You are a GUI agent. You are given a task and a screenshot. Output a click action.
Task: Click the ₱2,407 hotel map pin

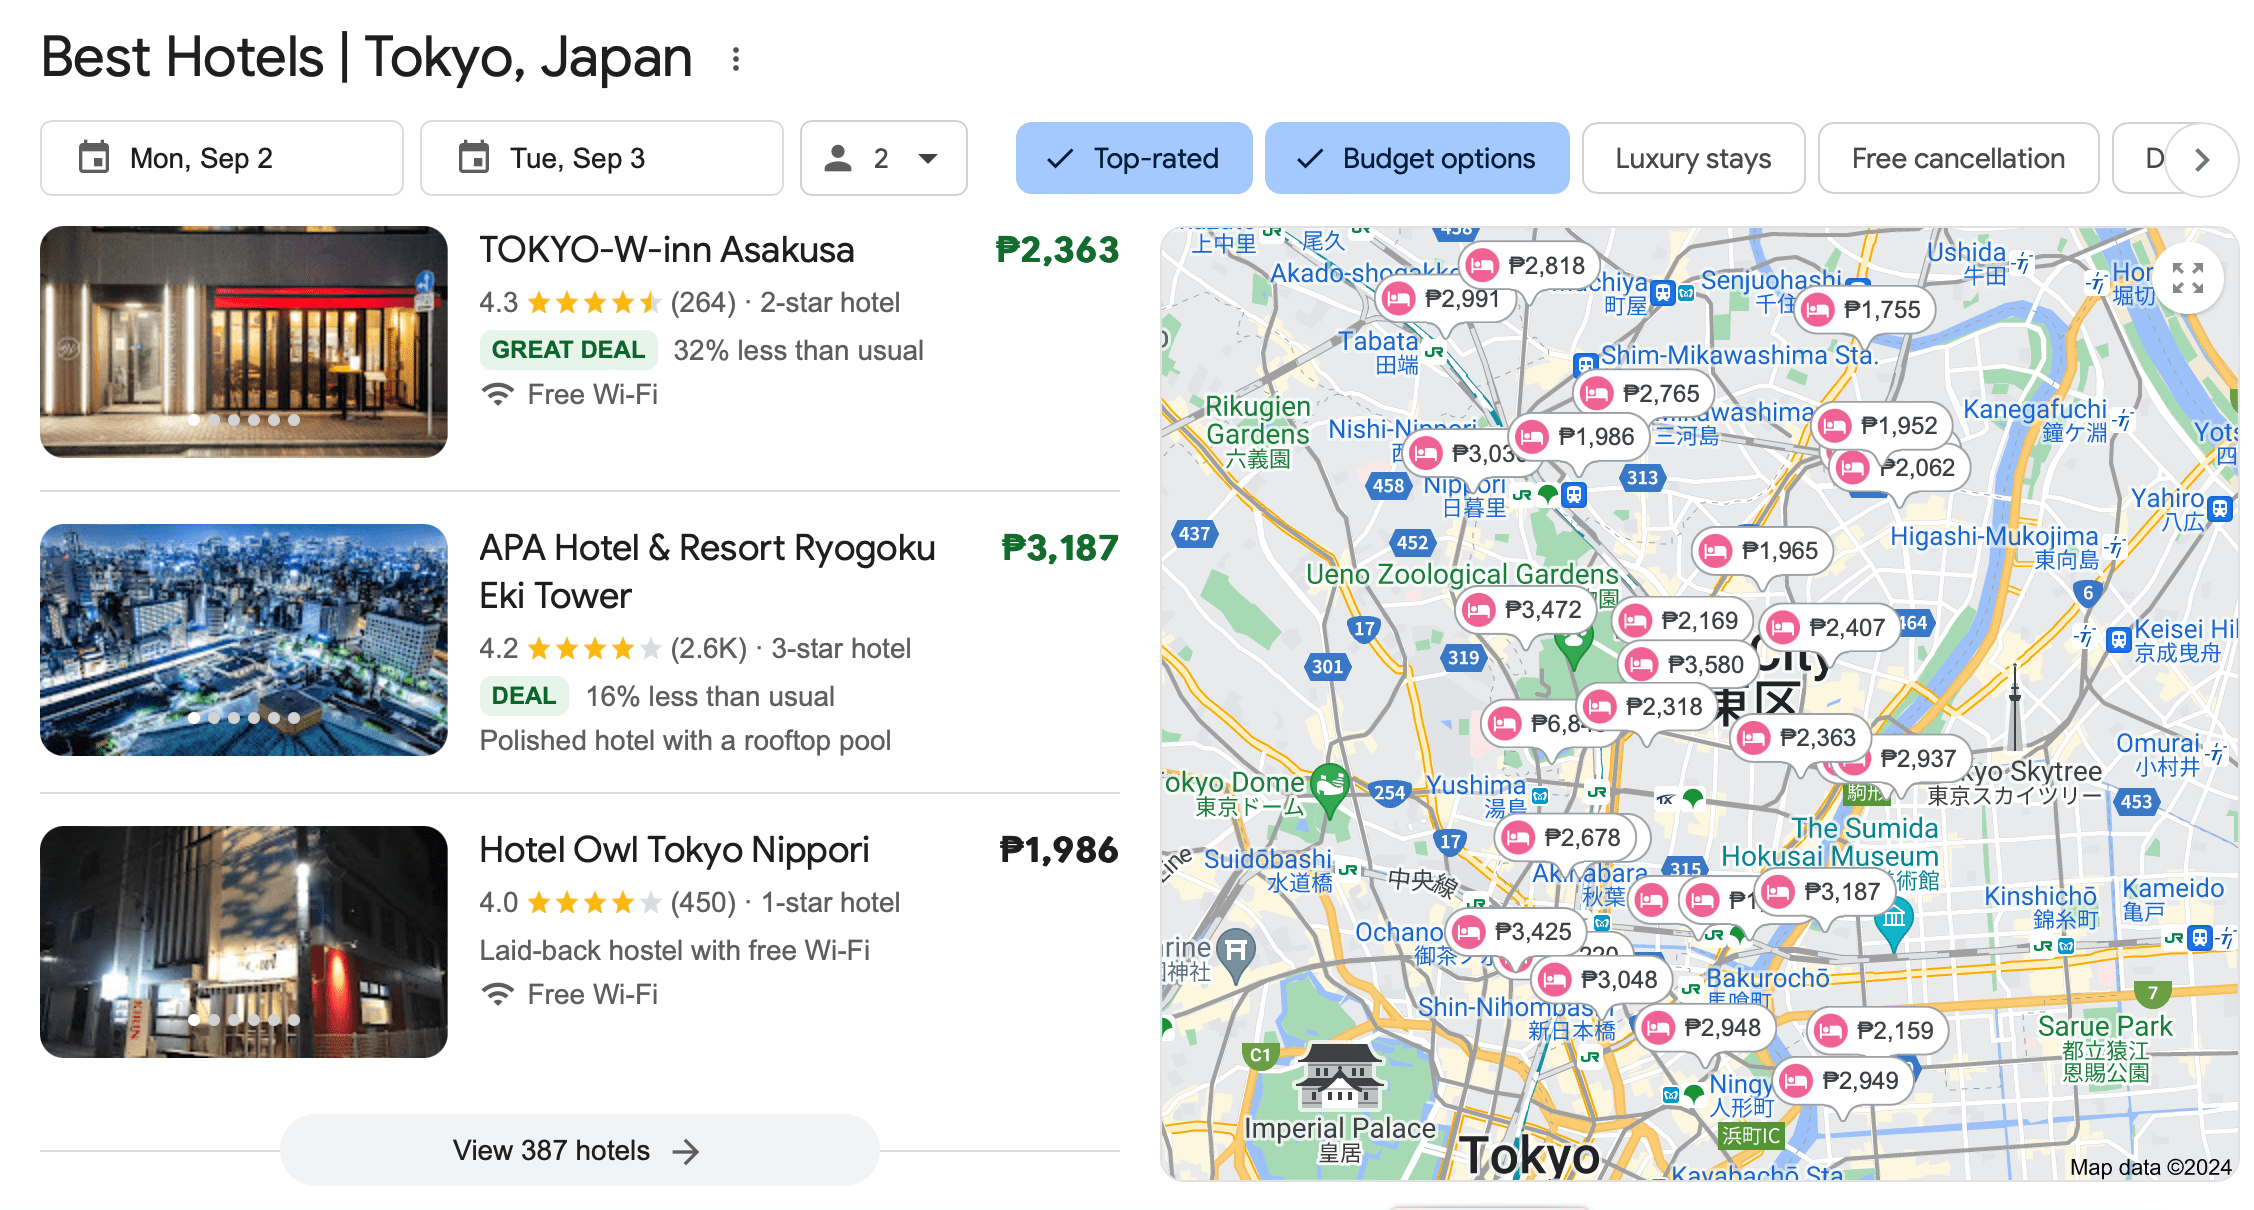[1830, 627]
